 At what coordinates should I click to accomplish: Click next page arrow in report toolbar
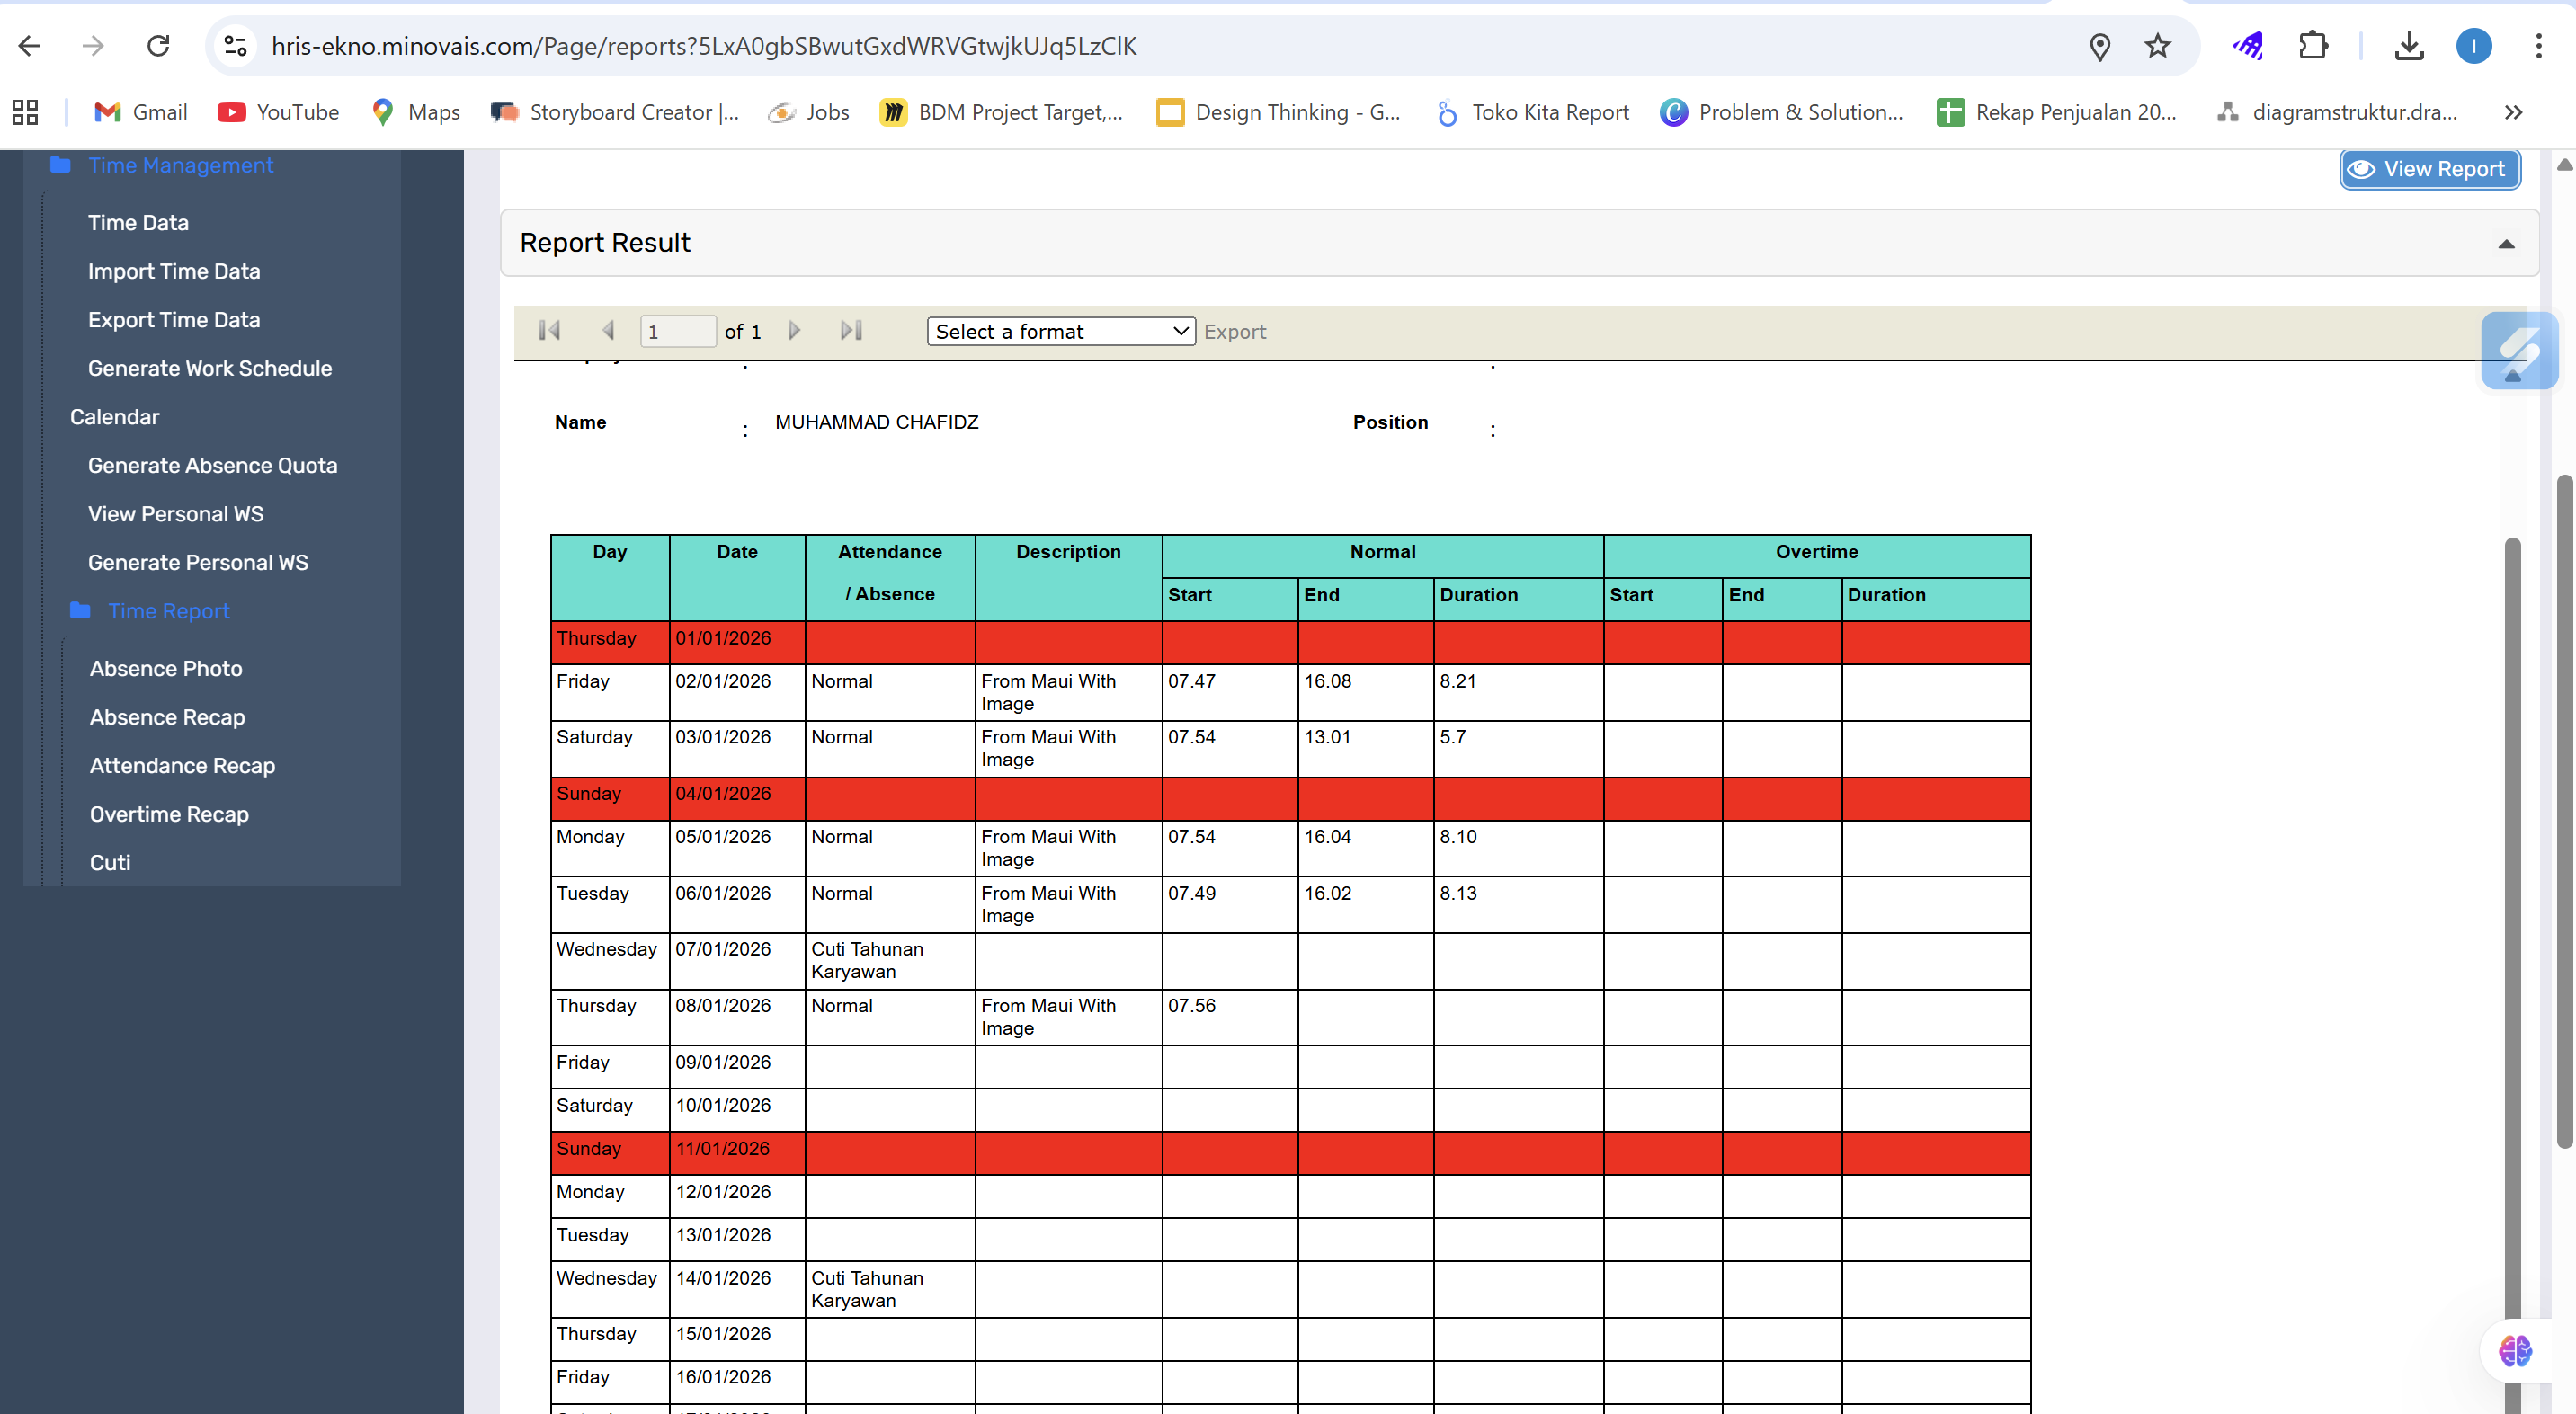[x=794, y=331]
